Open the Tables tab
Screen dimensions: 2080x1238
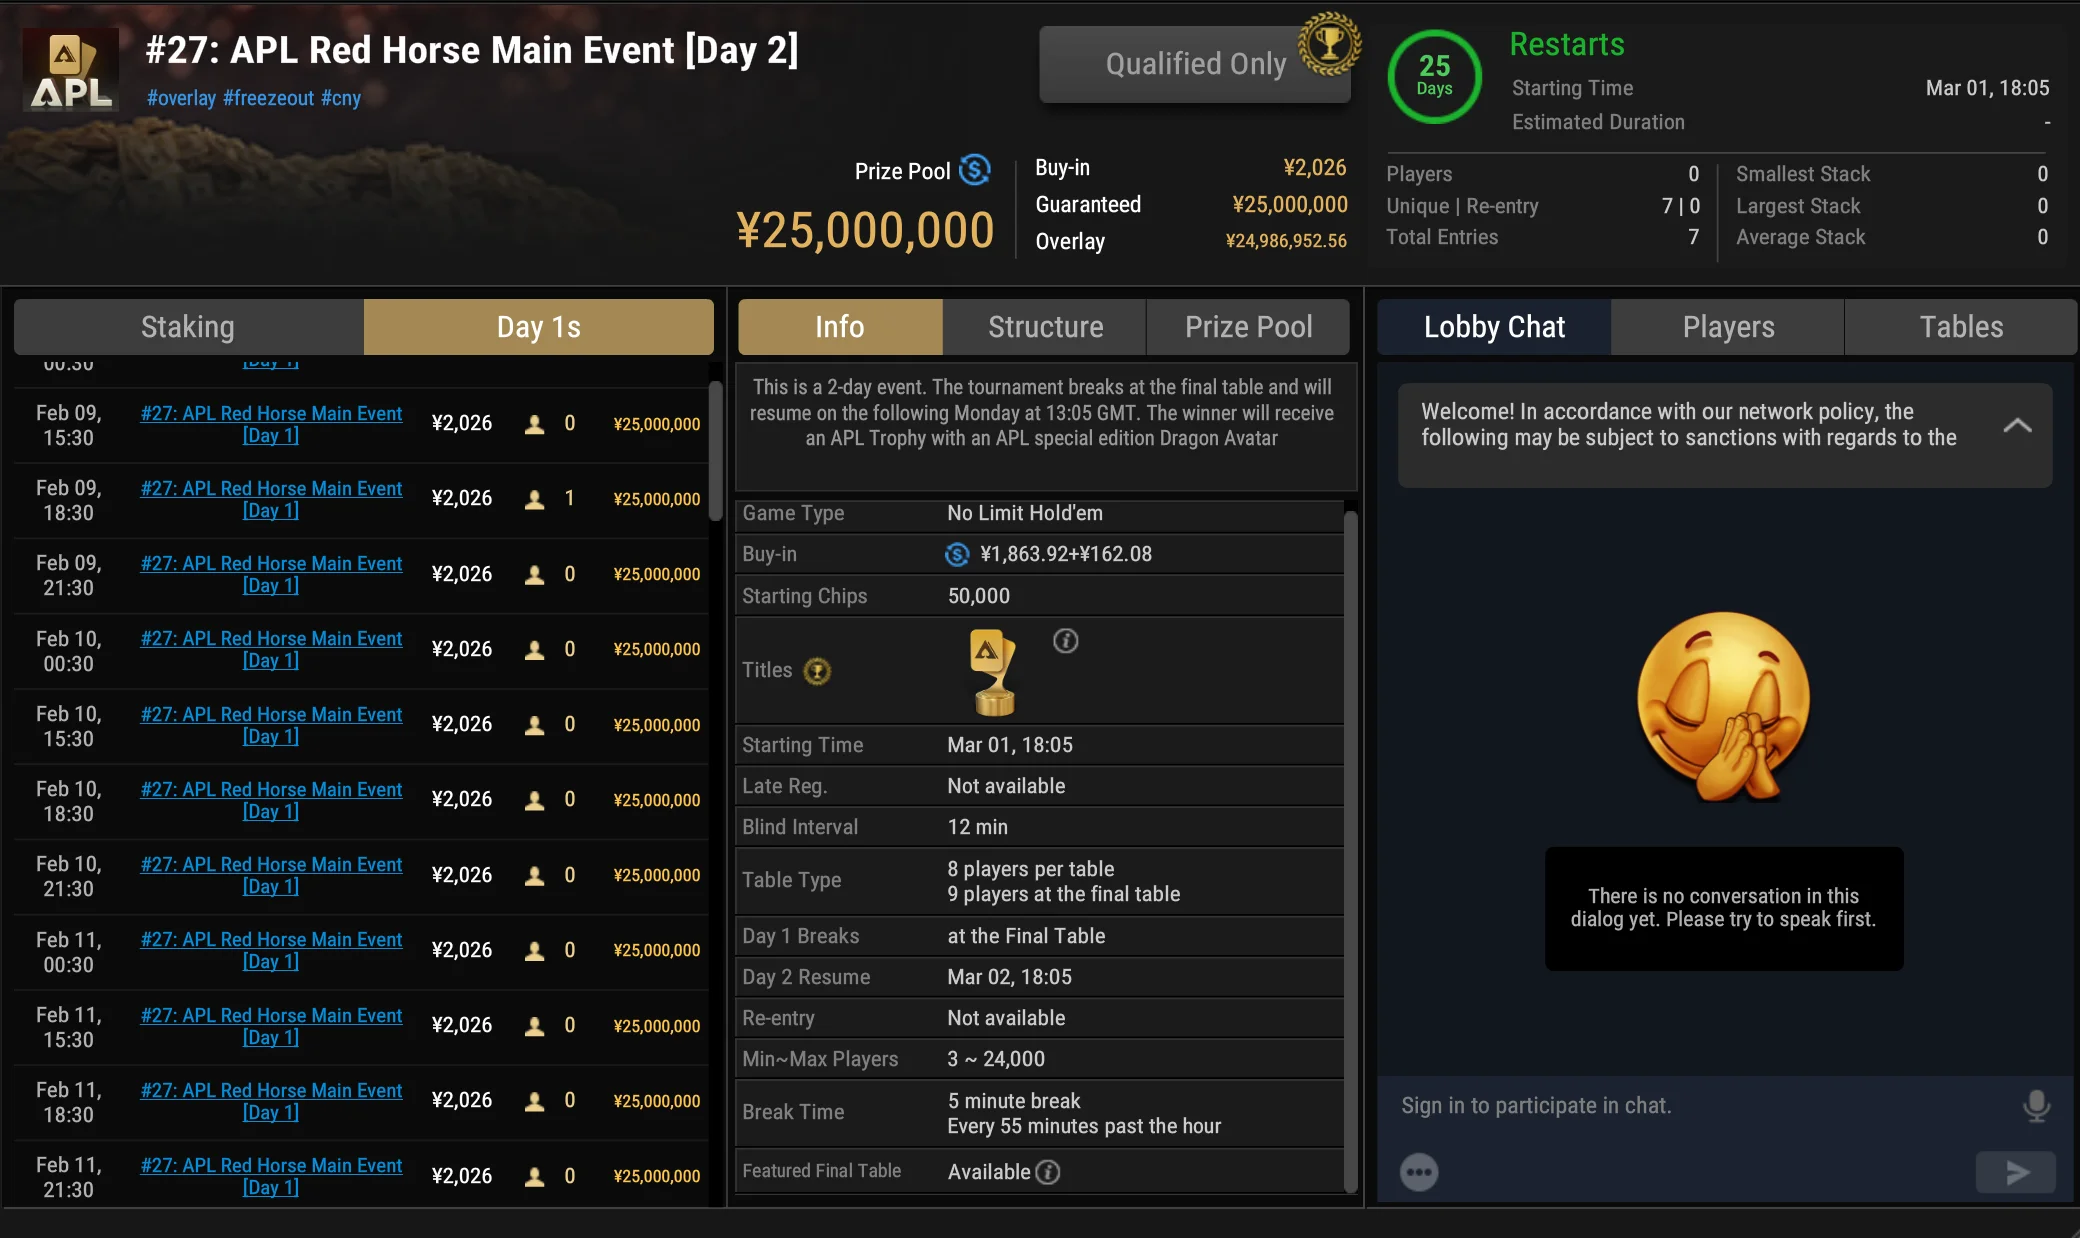click(x=1961, y=327)
